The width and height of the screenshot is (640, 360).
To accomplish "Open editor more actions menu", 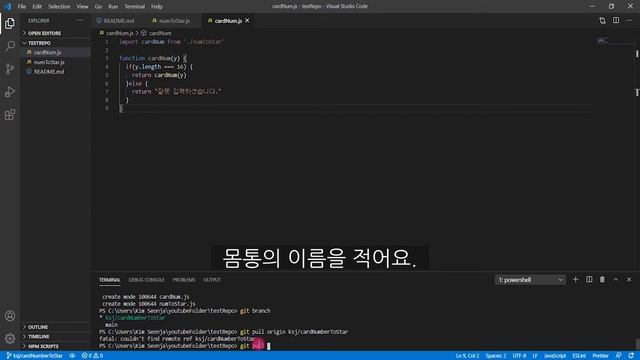I will point(629,20).
